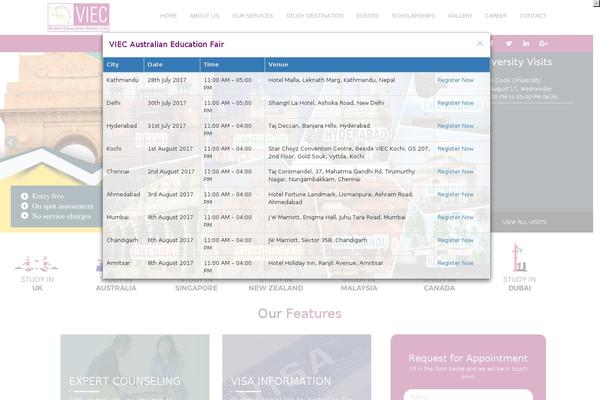Register Now for the Hyderabad fair
600x400 pixels.
455,126
